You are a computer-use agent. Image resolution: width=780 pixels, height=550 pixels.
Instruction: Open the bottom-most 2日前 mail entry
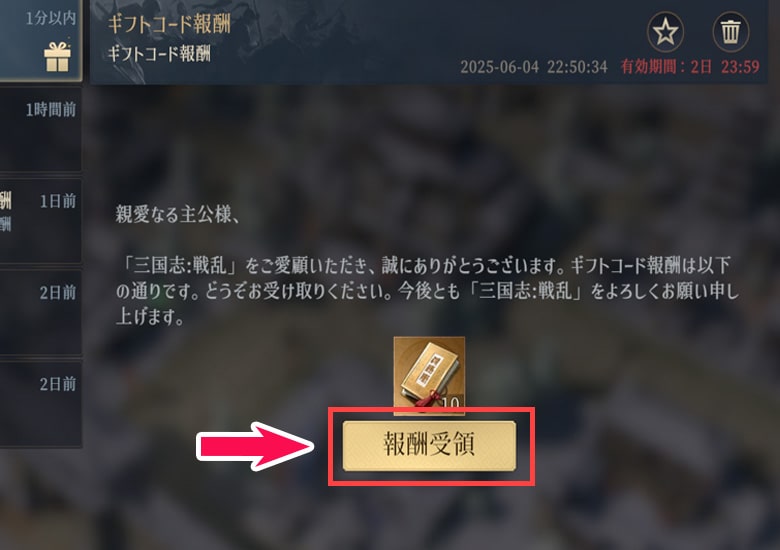(41, 404)
